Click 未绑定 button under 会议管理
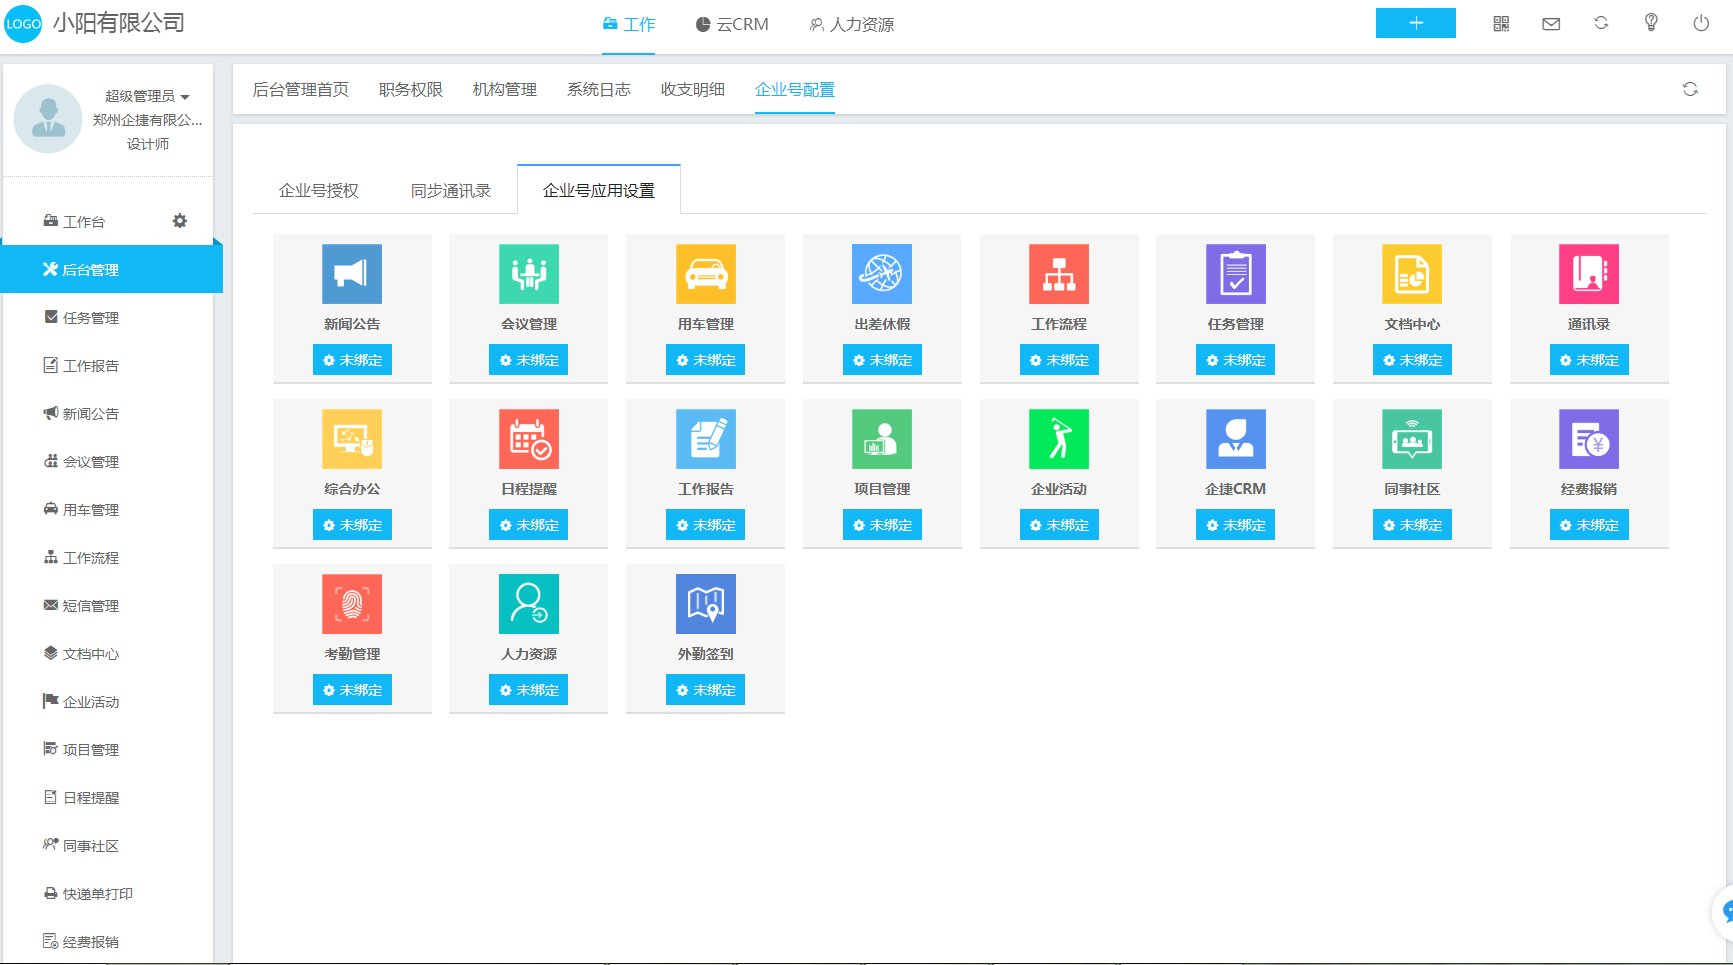Screen dimensions: 1733x965 point(528,360)
